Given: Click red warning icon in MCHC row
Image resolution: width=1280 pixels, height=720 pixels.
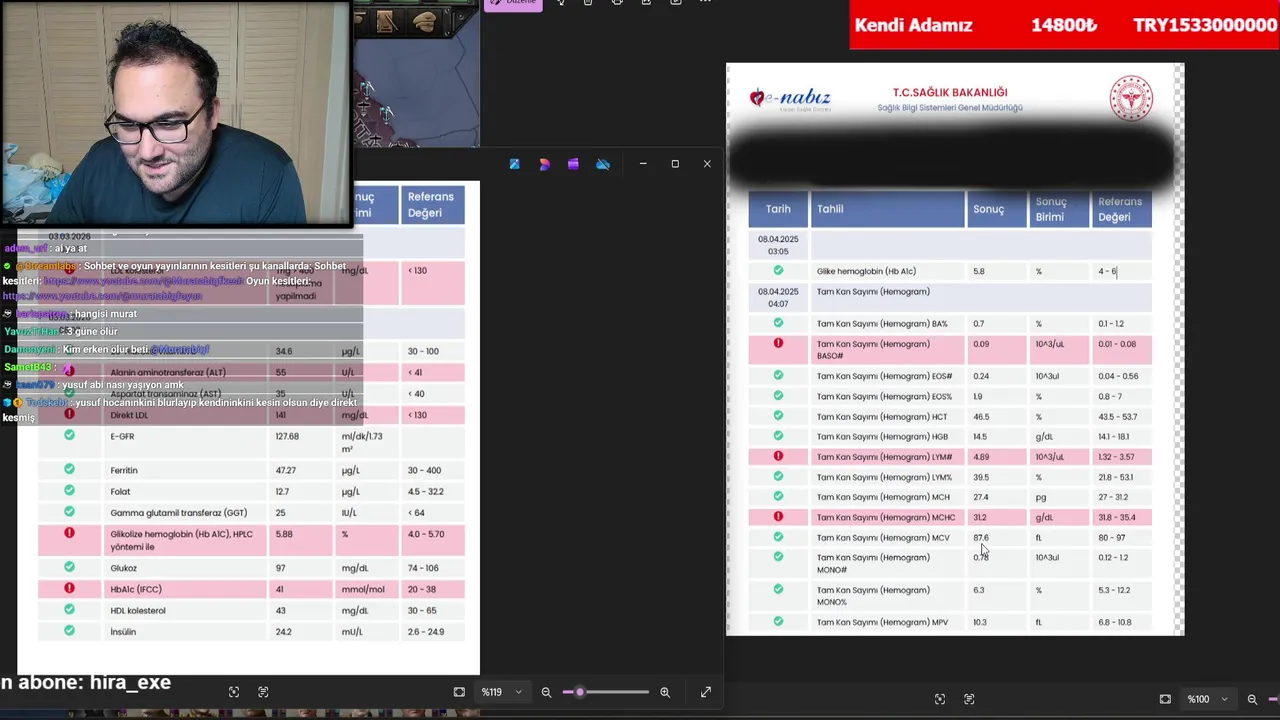Looking at the screenshot, I should click(778, 517).
